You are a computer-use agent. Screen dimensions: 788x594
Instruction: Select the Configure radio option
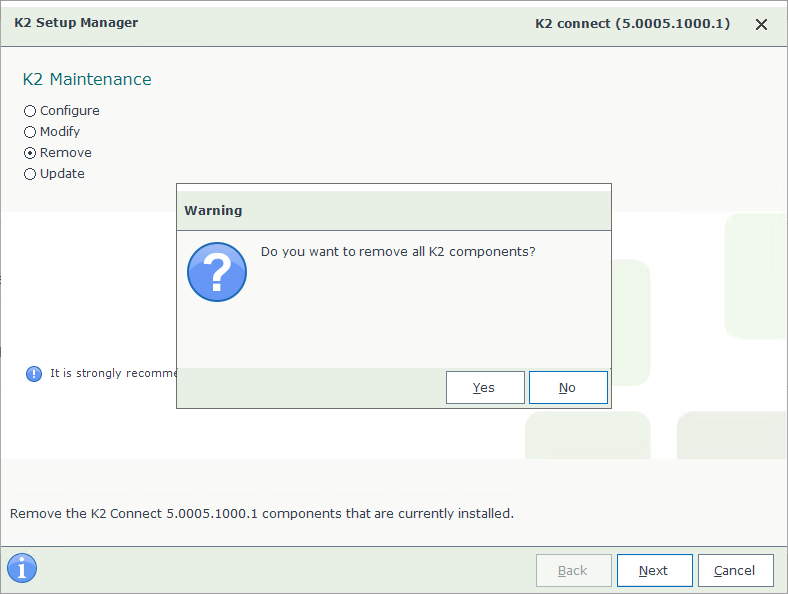[x=62, y=111]
